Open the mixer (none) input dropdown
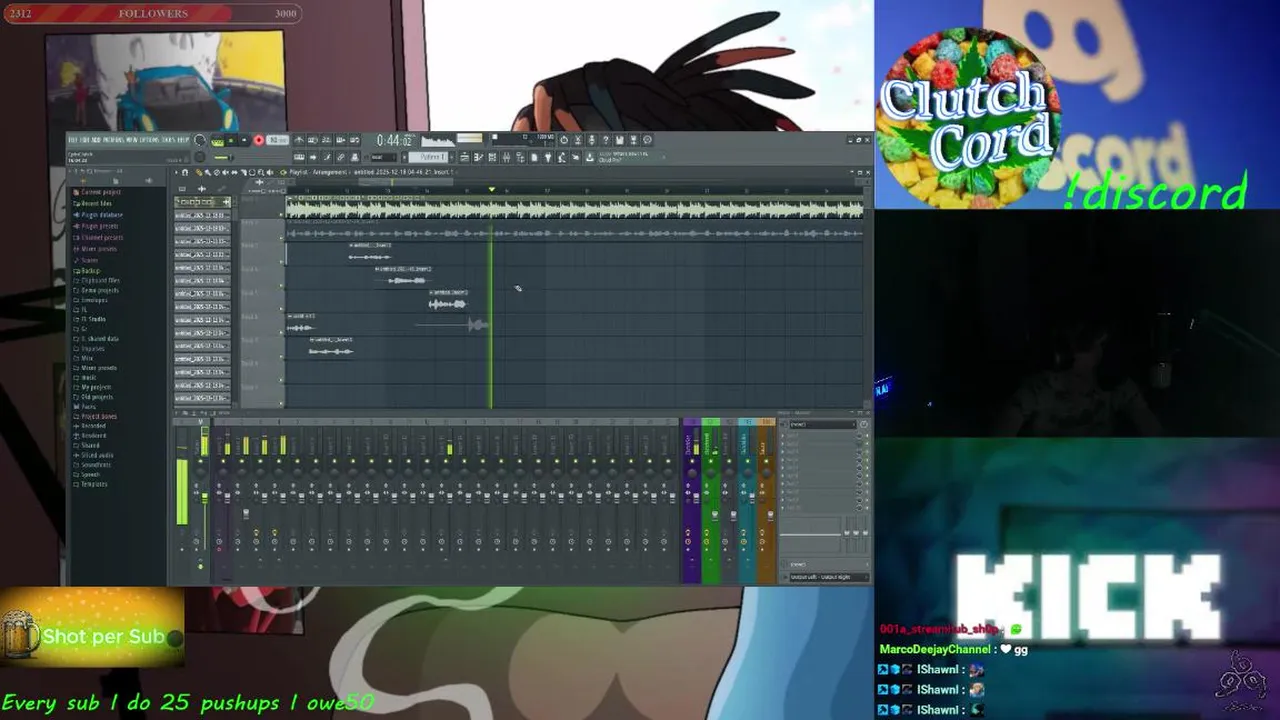 (822, 424)
